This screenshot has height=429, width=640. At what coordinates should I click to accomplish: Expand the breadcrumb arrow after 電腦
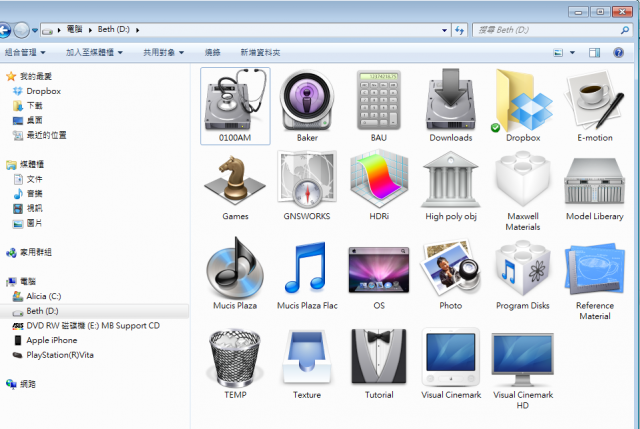coord(90,30)
